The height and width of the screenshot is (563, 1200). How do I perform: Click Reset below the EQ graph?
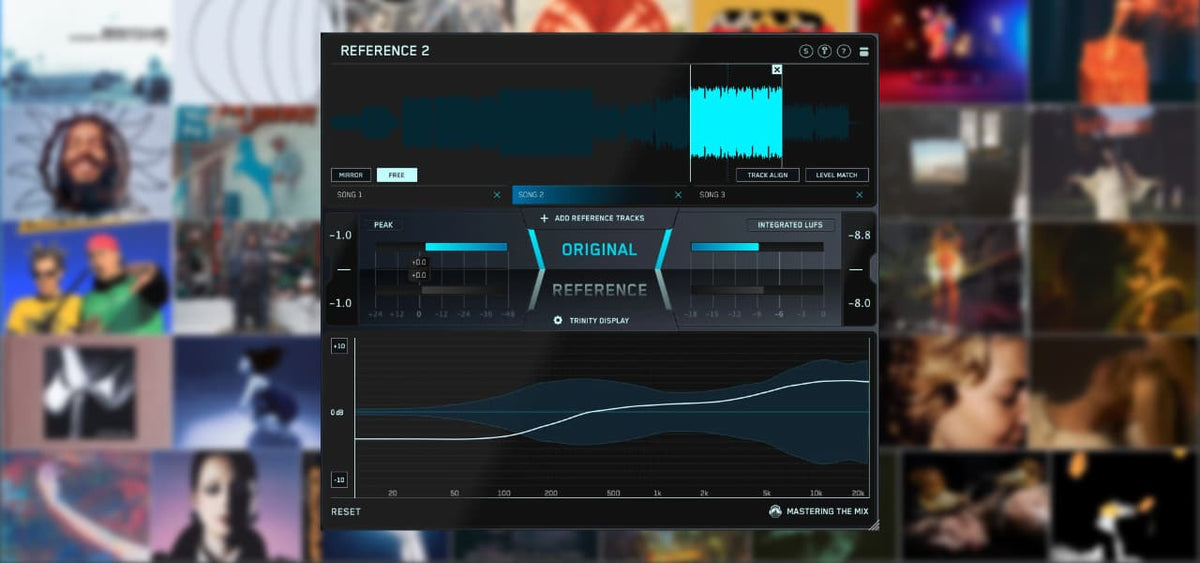[346, 512]
